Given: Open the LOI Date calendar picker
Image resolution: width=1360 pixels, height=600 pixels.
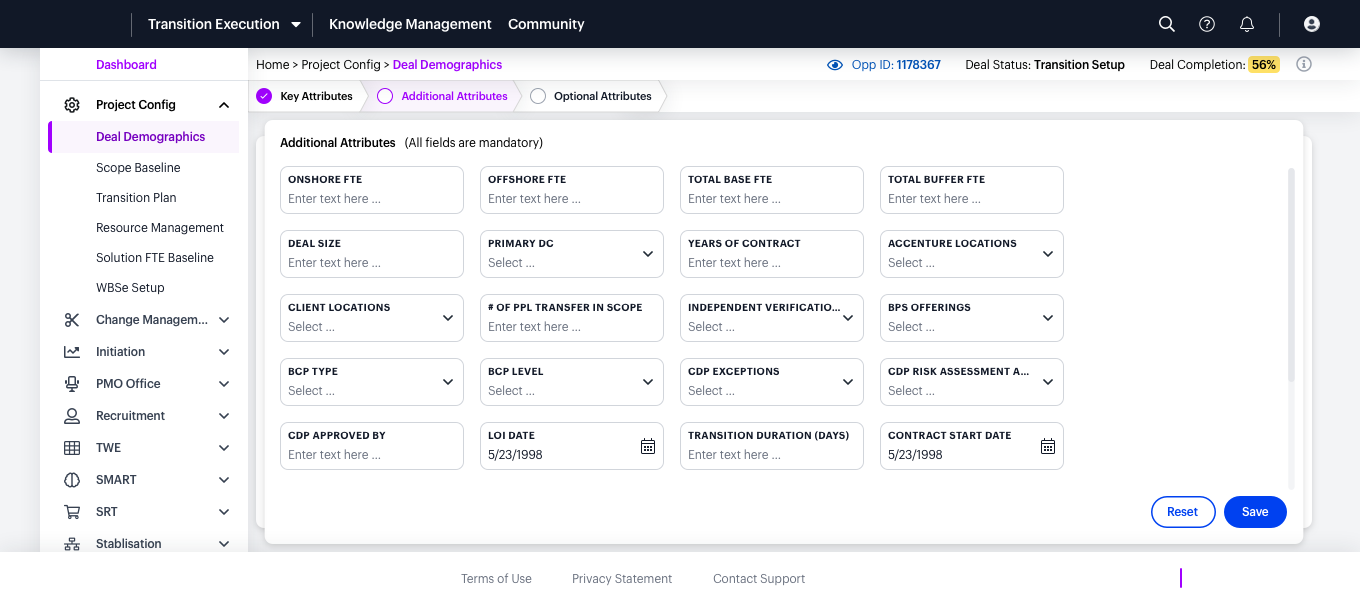Looking at the screenshot, I should 648,446.
